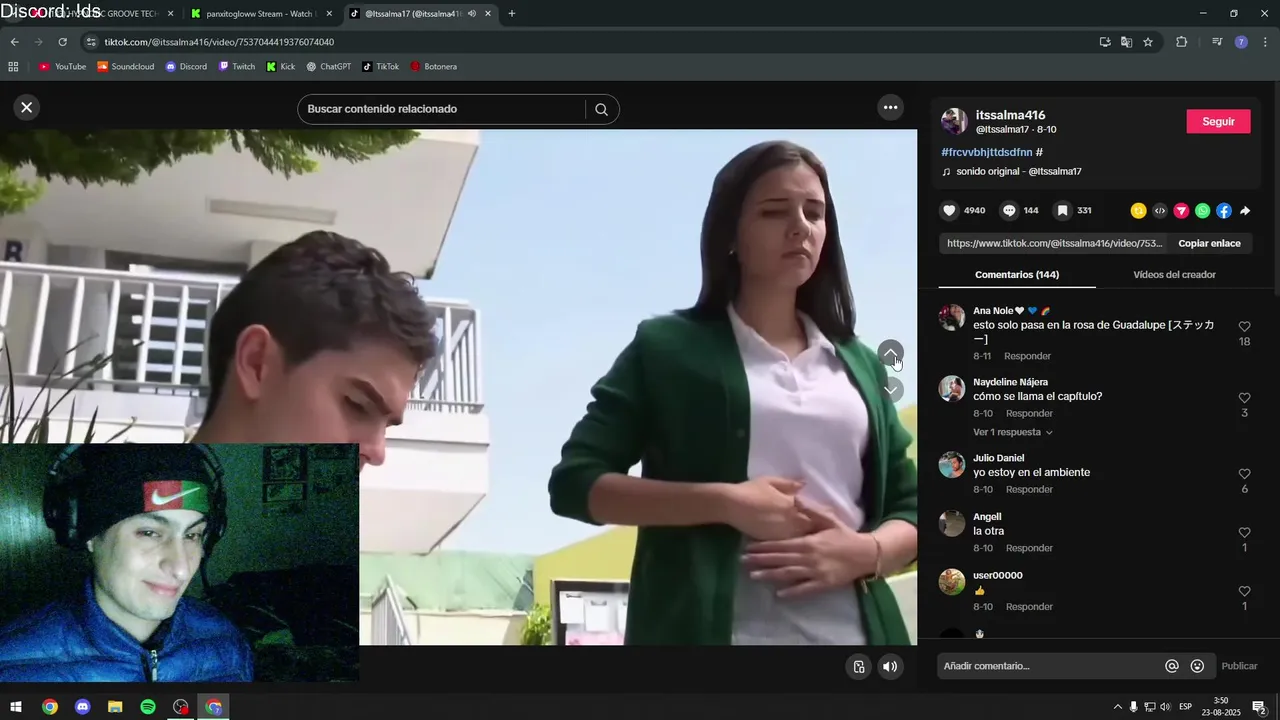Switch to 'Videos del creador' tab
The height and width of the screenshot is (720, 1280).
point(1174,274)
